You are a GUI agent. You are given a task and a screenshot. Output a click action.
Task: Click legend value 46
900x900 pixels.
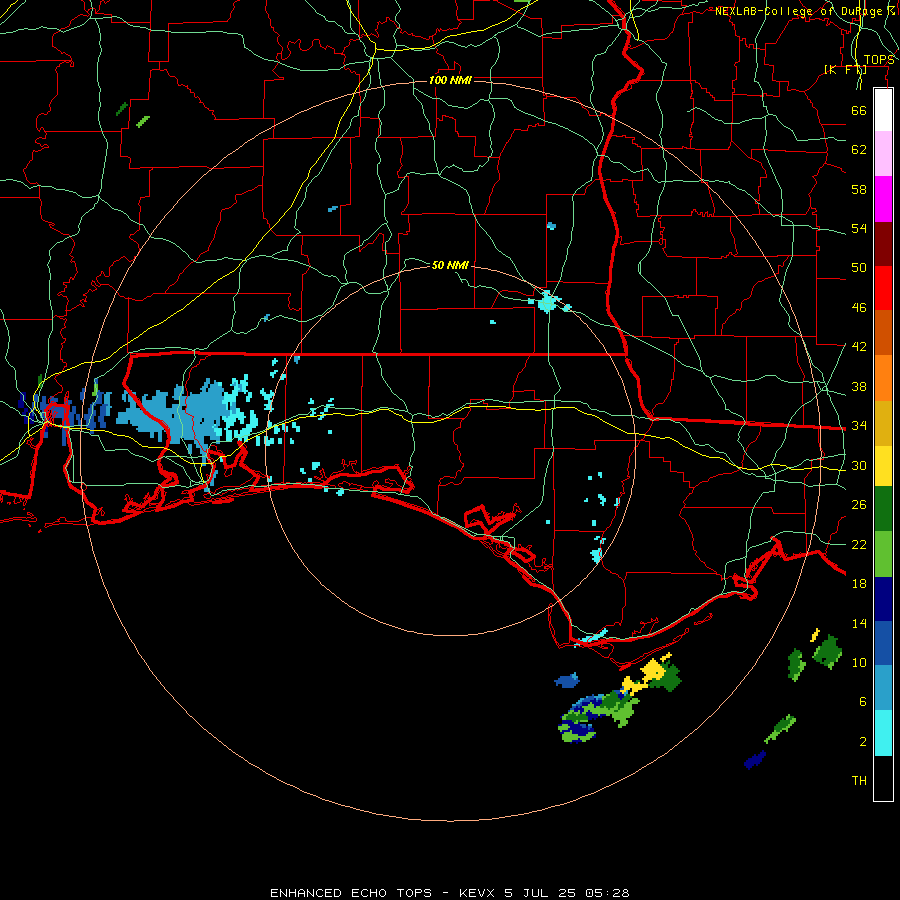pyautogui.click(x=859, y=307)
